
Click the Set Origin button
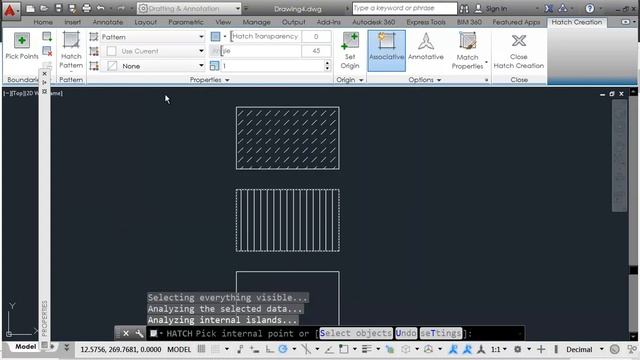click(350, 51)
